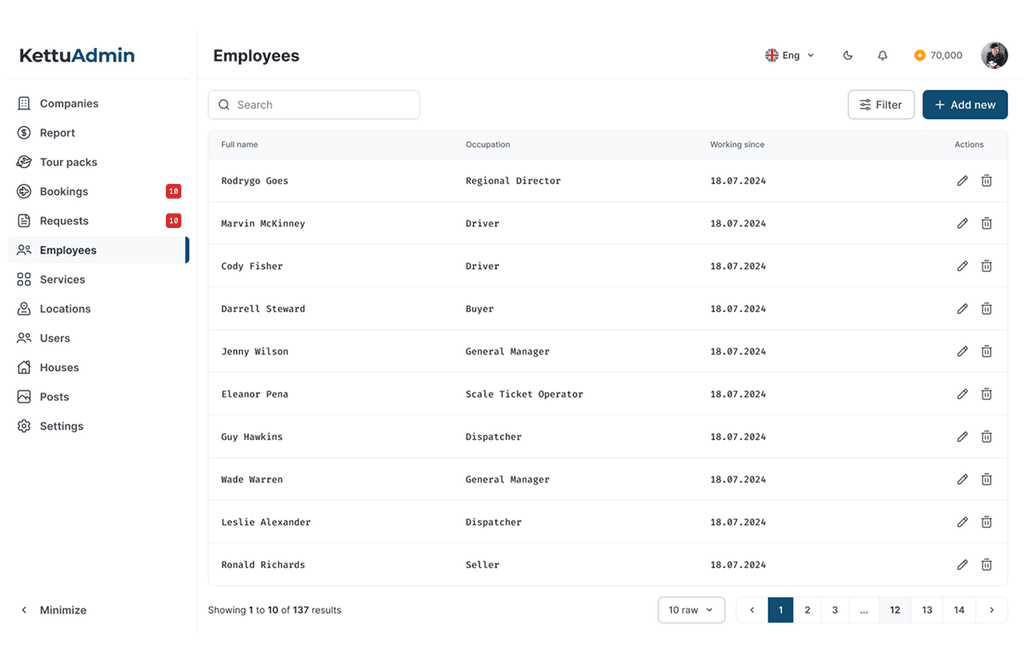This screenshot has width=1024, height=666.
Task: Click the Search employees field
Action: click(x=314, y=105)
